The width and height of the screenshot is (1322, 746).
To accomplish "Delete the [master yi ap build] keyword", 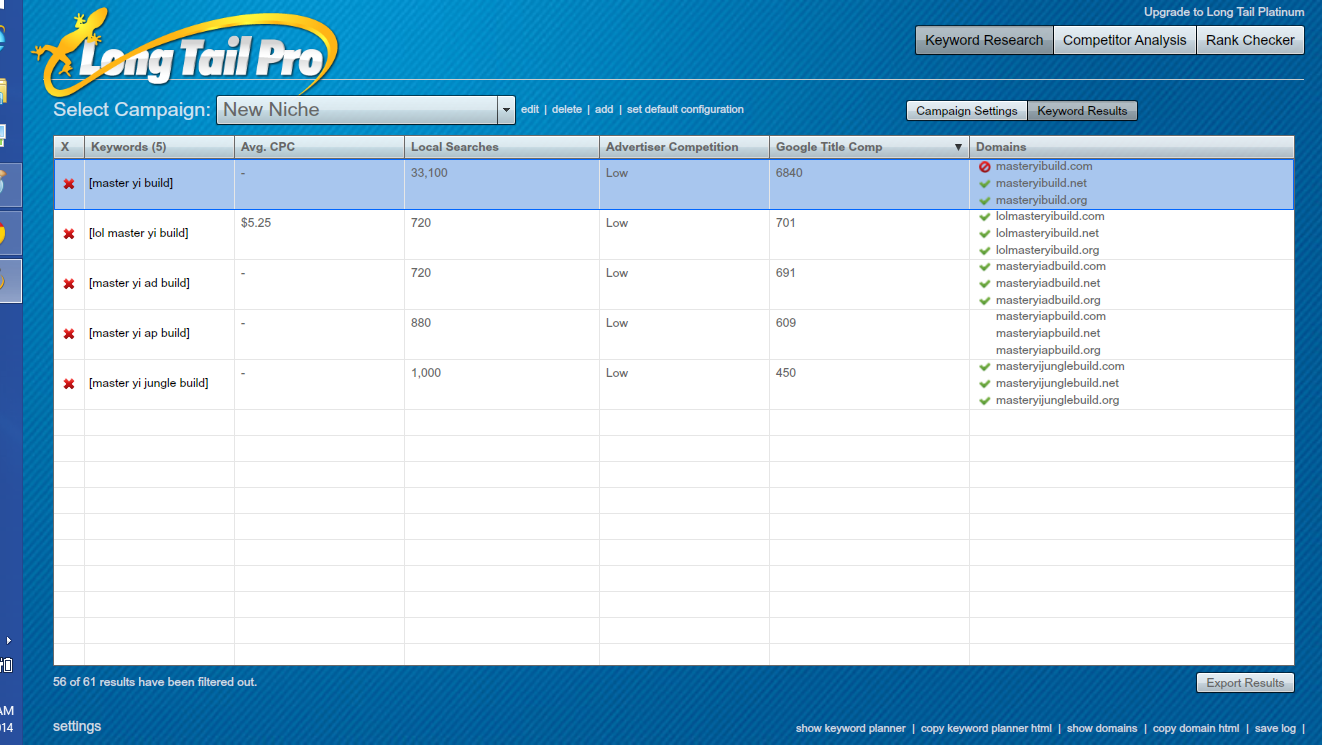I will [69, 334].
